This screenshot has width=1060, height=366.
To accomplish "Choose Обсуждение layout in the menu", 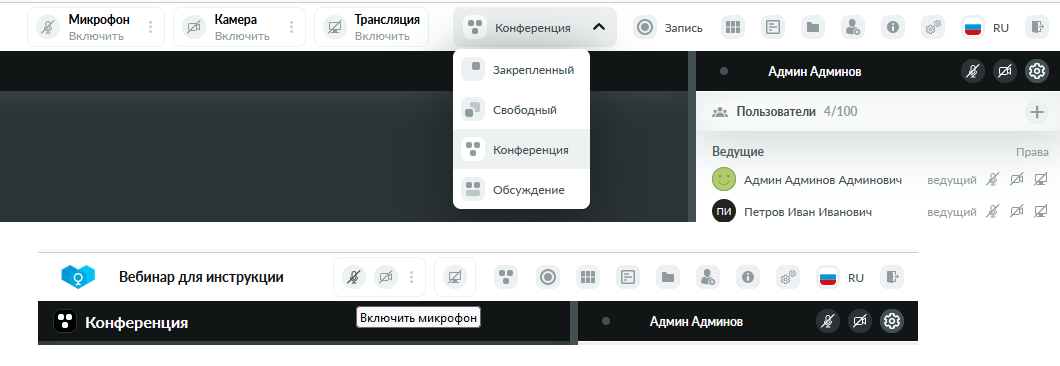I will coord(521,189).
